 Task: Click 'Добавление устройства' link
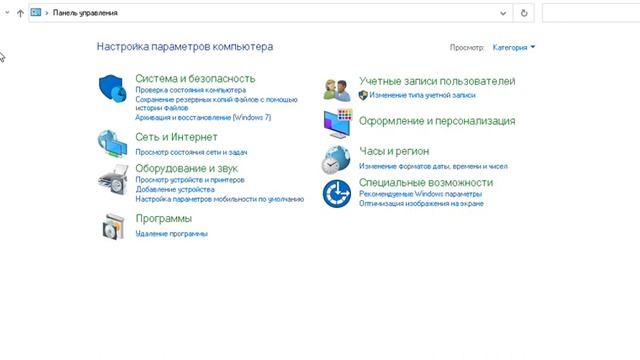coord(175,189)
